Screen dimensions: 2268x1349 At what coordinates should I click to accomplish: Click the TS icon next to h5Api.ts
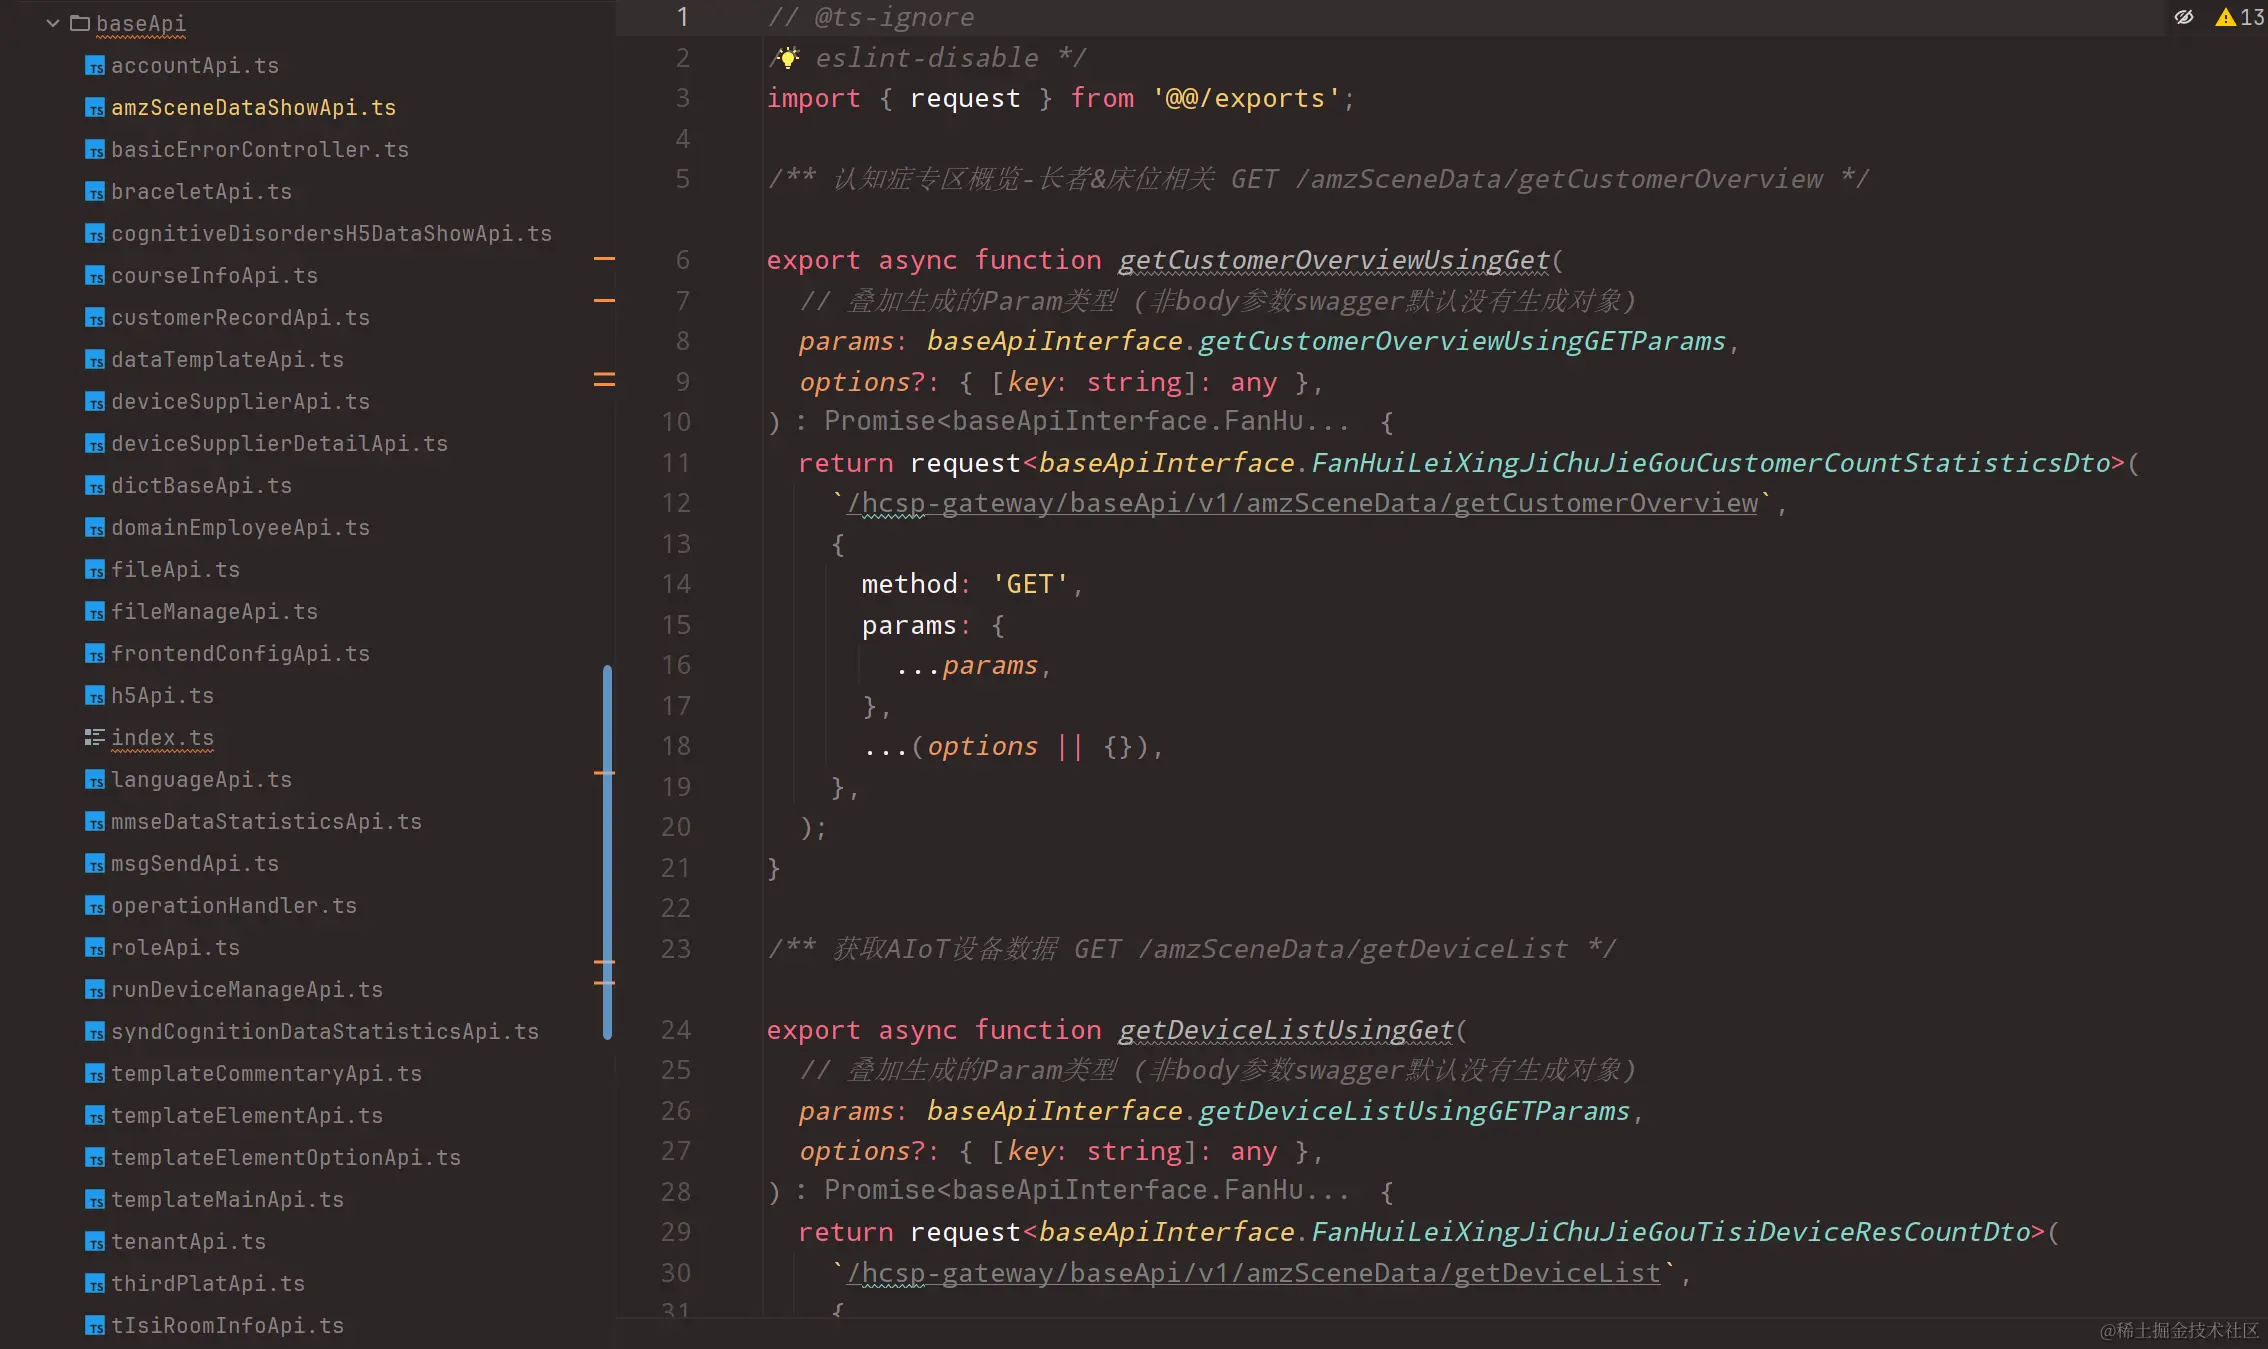point(95,695)
